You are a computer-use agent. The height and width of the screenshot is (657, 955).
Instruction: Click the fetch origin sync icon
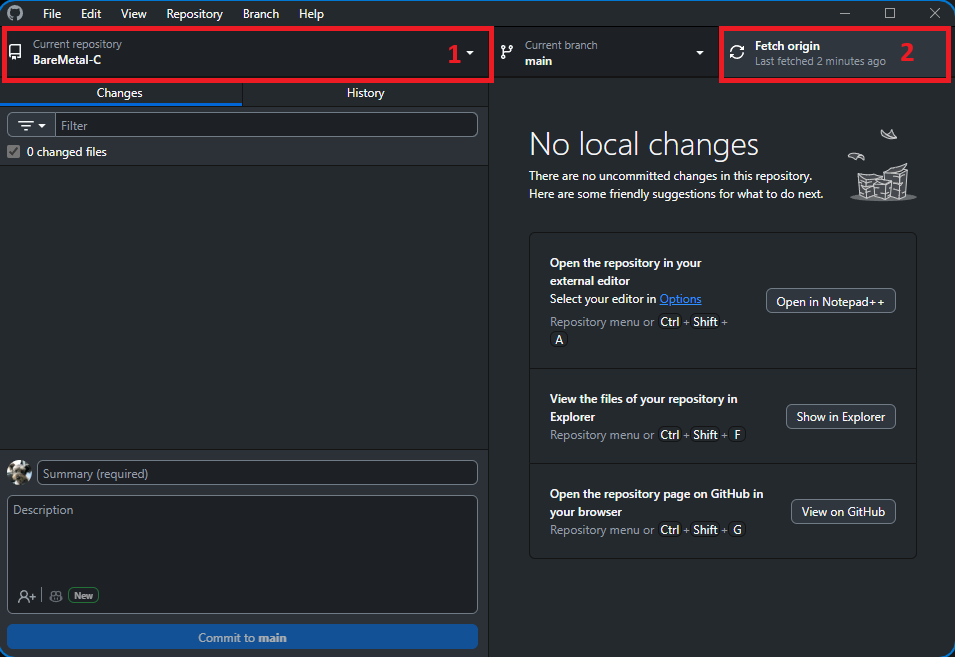pos(737,53)
